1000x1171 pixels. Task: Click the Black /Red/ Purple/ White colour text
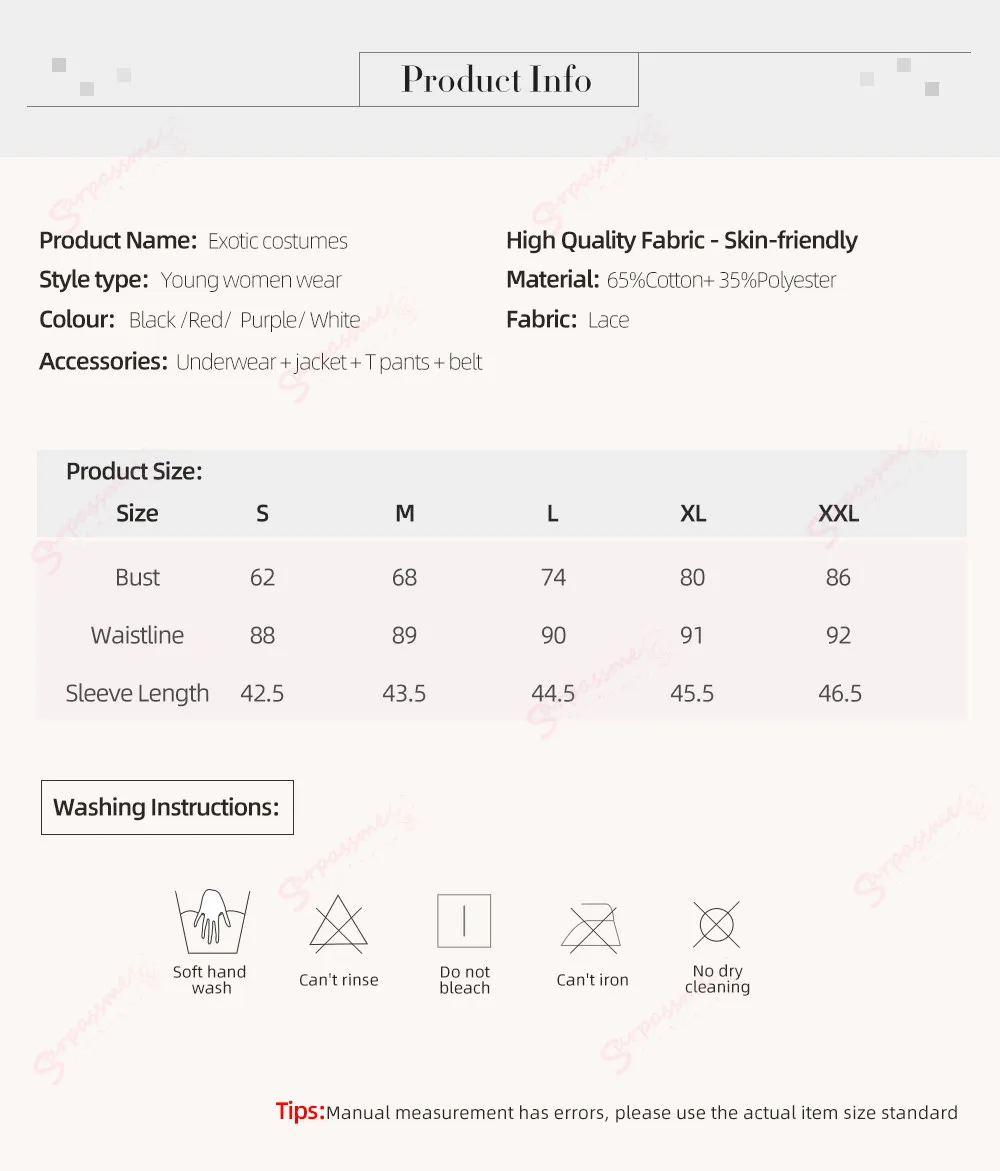[244, 321]
